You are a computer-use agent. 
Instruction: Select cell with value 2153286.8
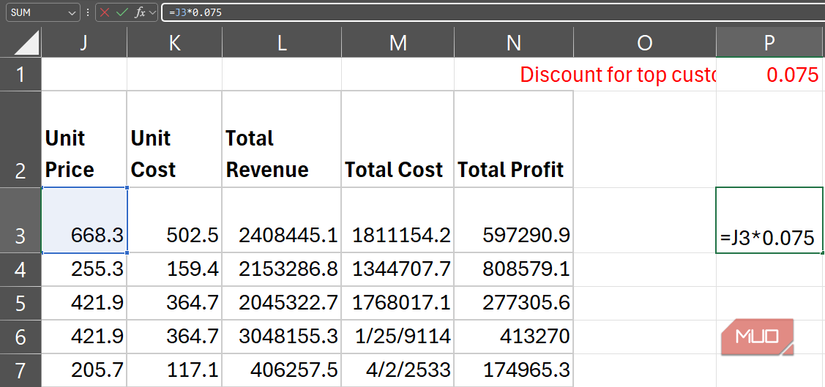click(281, 269)
